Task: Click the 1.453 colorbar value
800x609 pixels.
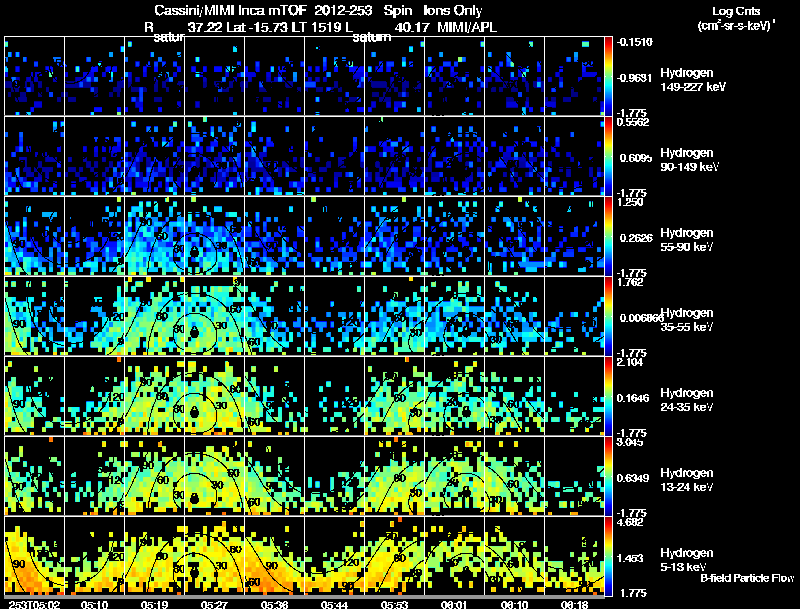Action: point(630,559)
